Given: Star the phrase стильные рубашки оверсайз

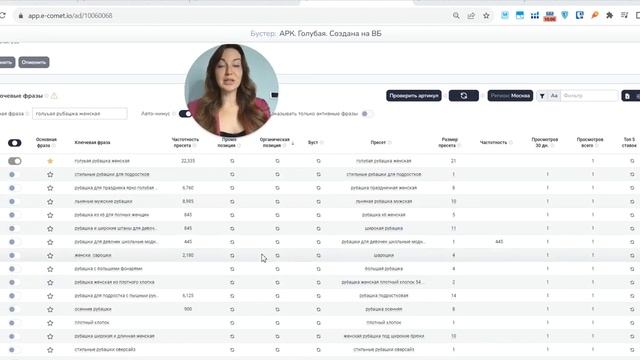Looking at the screenshot, I should pos(50,350).
